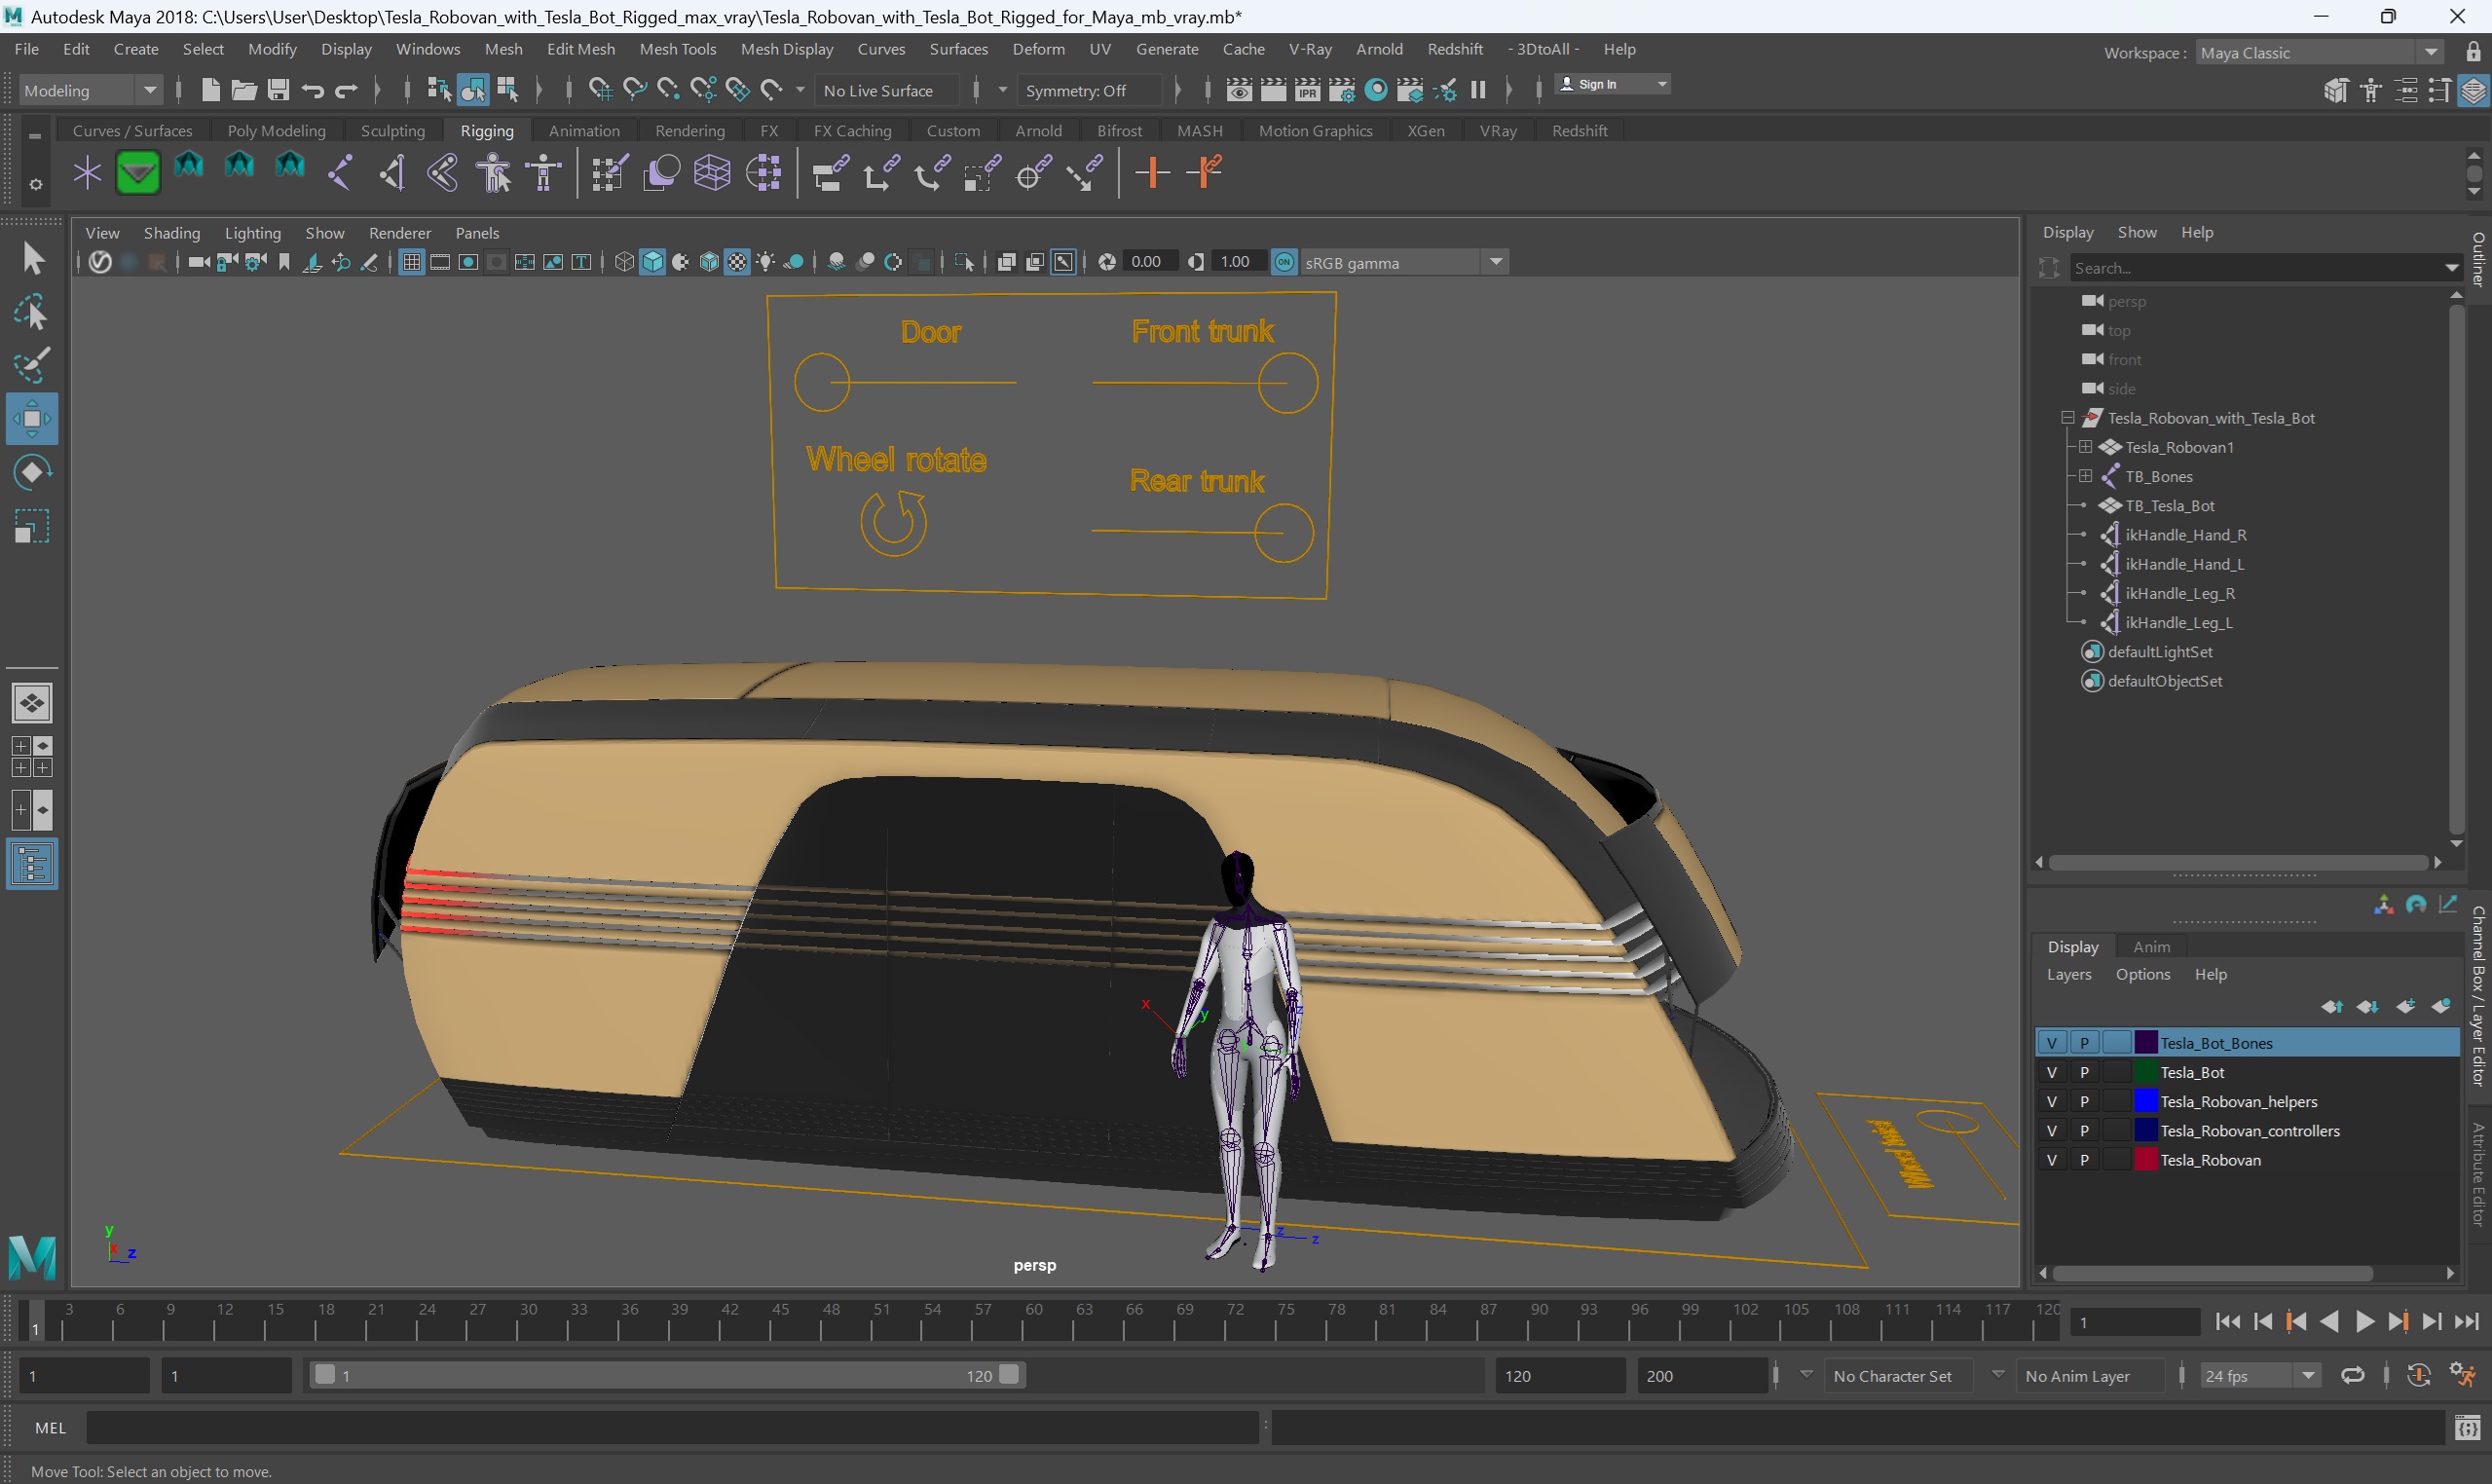Select ikHandle_Hand_R in Outliner
This screenshot has width=2492, height=1484.
[2185, 535]
